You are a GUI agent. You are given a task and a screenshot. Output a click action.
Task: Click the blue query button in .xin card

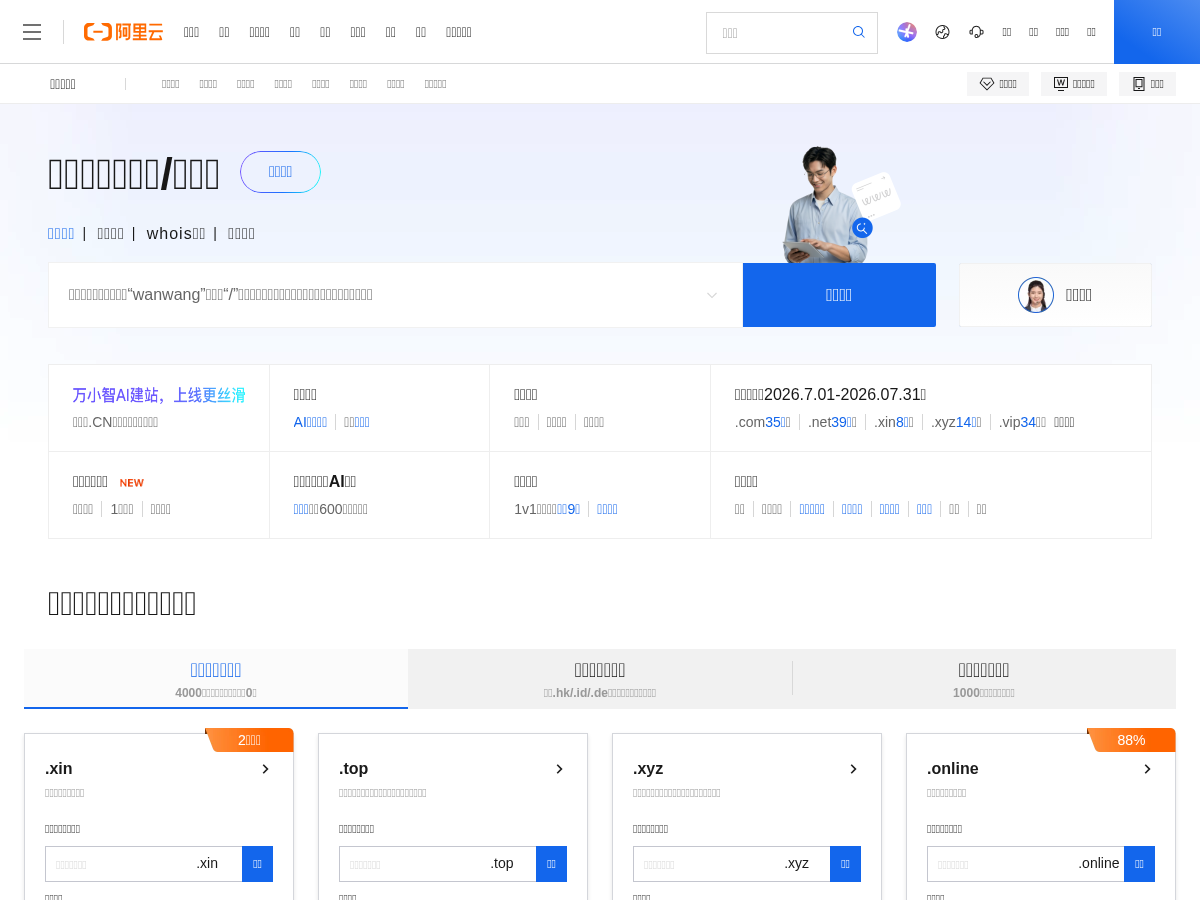pyautogui.click(x=257, y=864)
